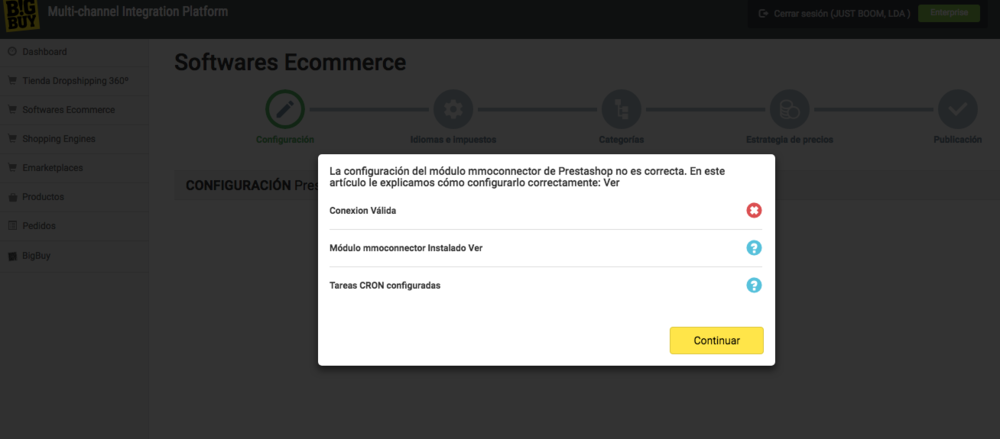
Task: Click the BigBuy logo in header
Action: (x=22, y=15)
